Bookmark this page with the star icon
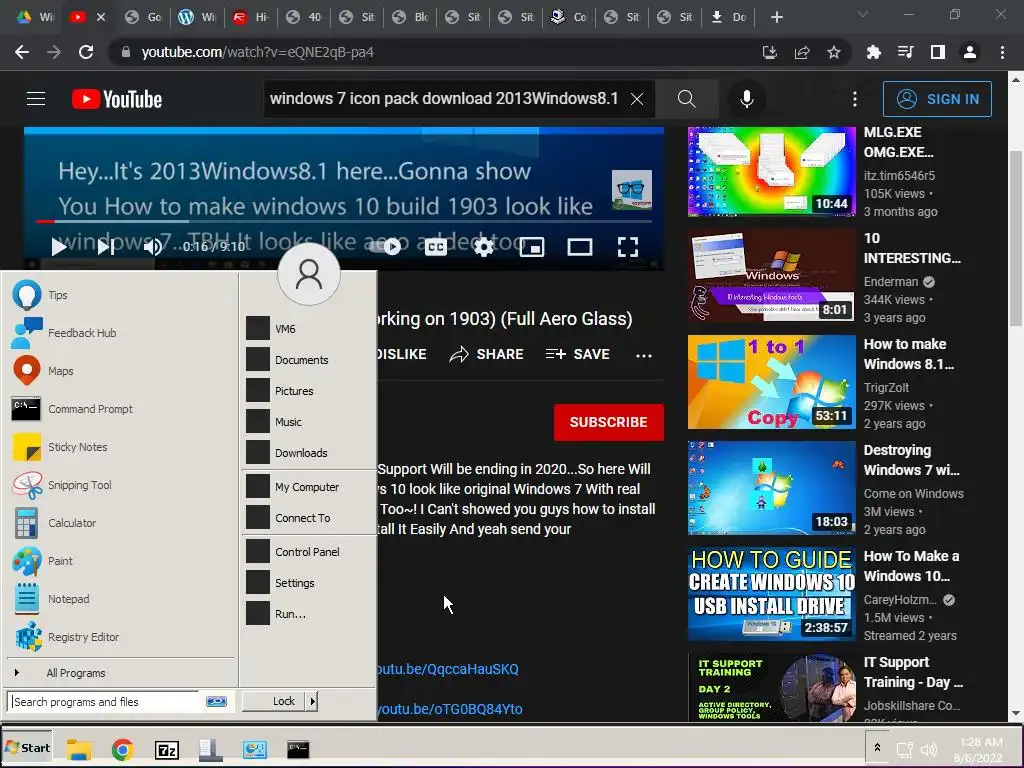 click(x=834, y=52)
